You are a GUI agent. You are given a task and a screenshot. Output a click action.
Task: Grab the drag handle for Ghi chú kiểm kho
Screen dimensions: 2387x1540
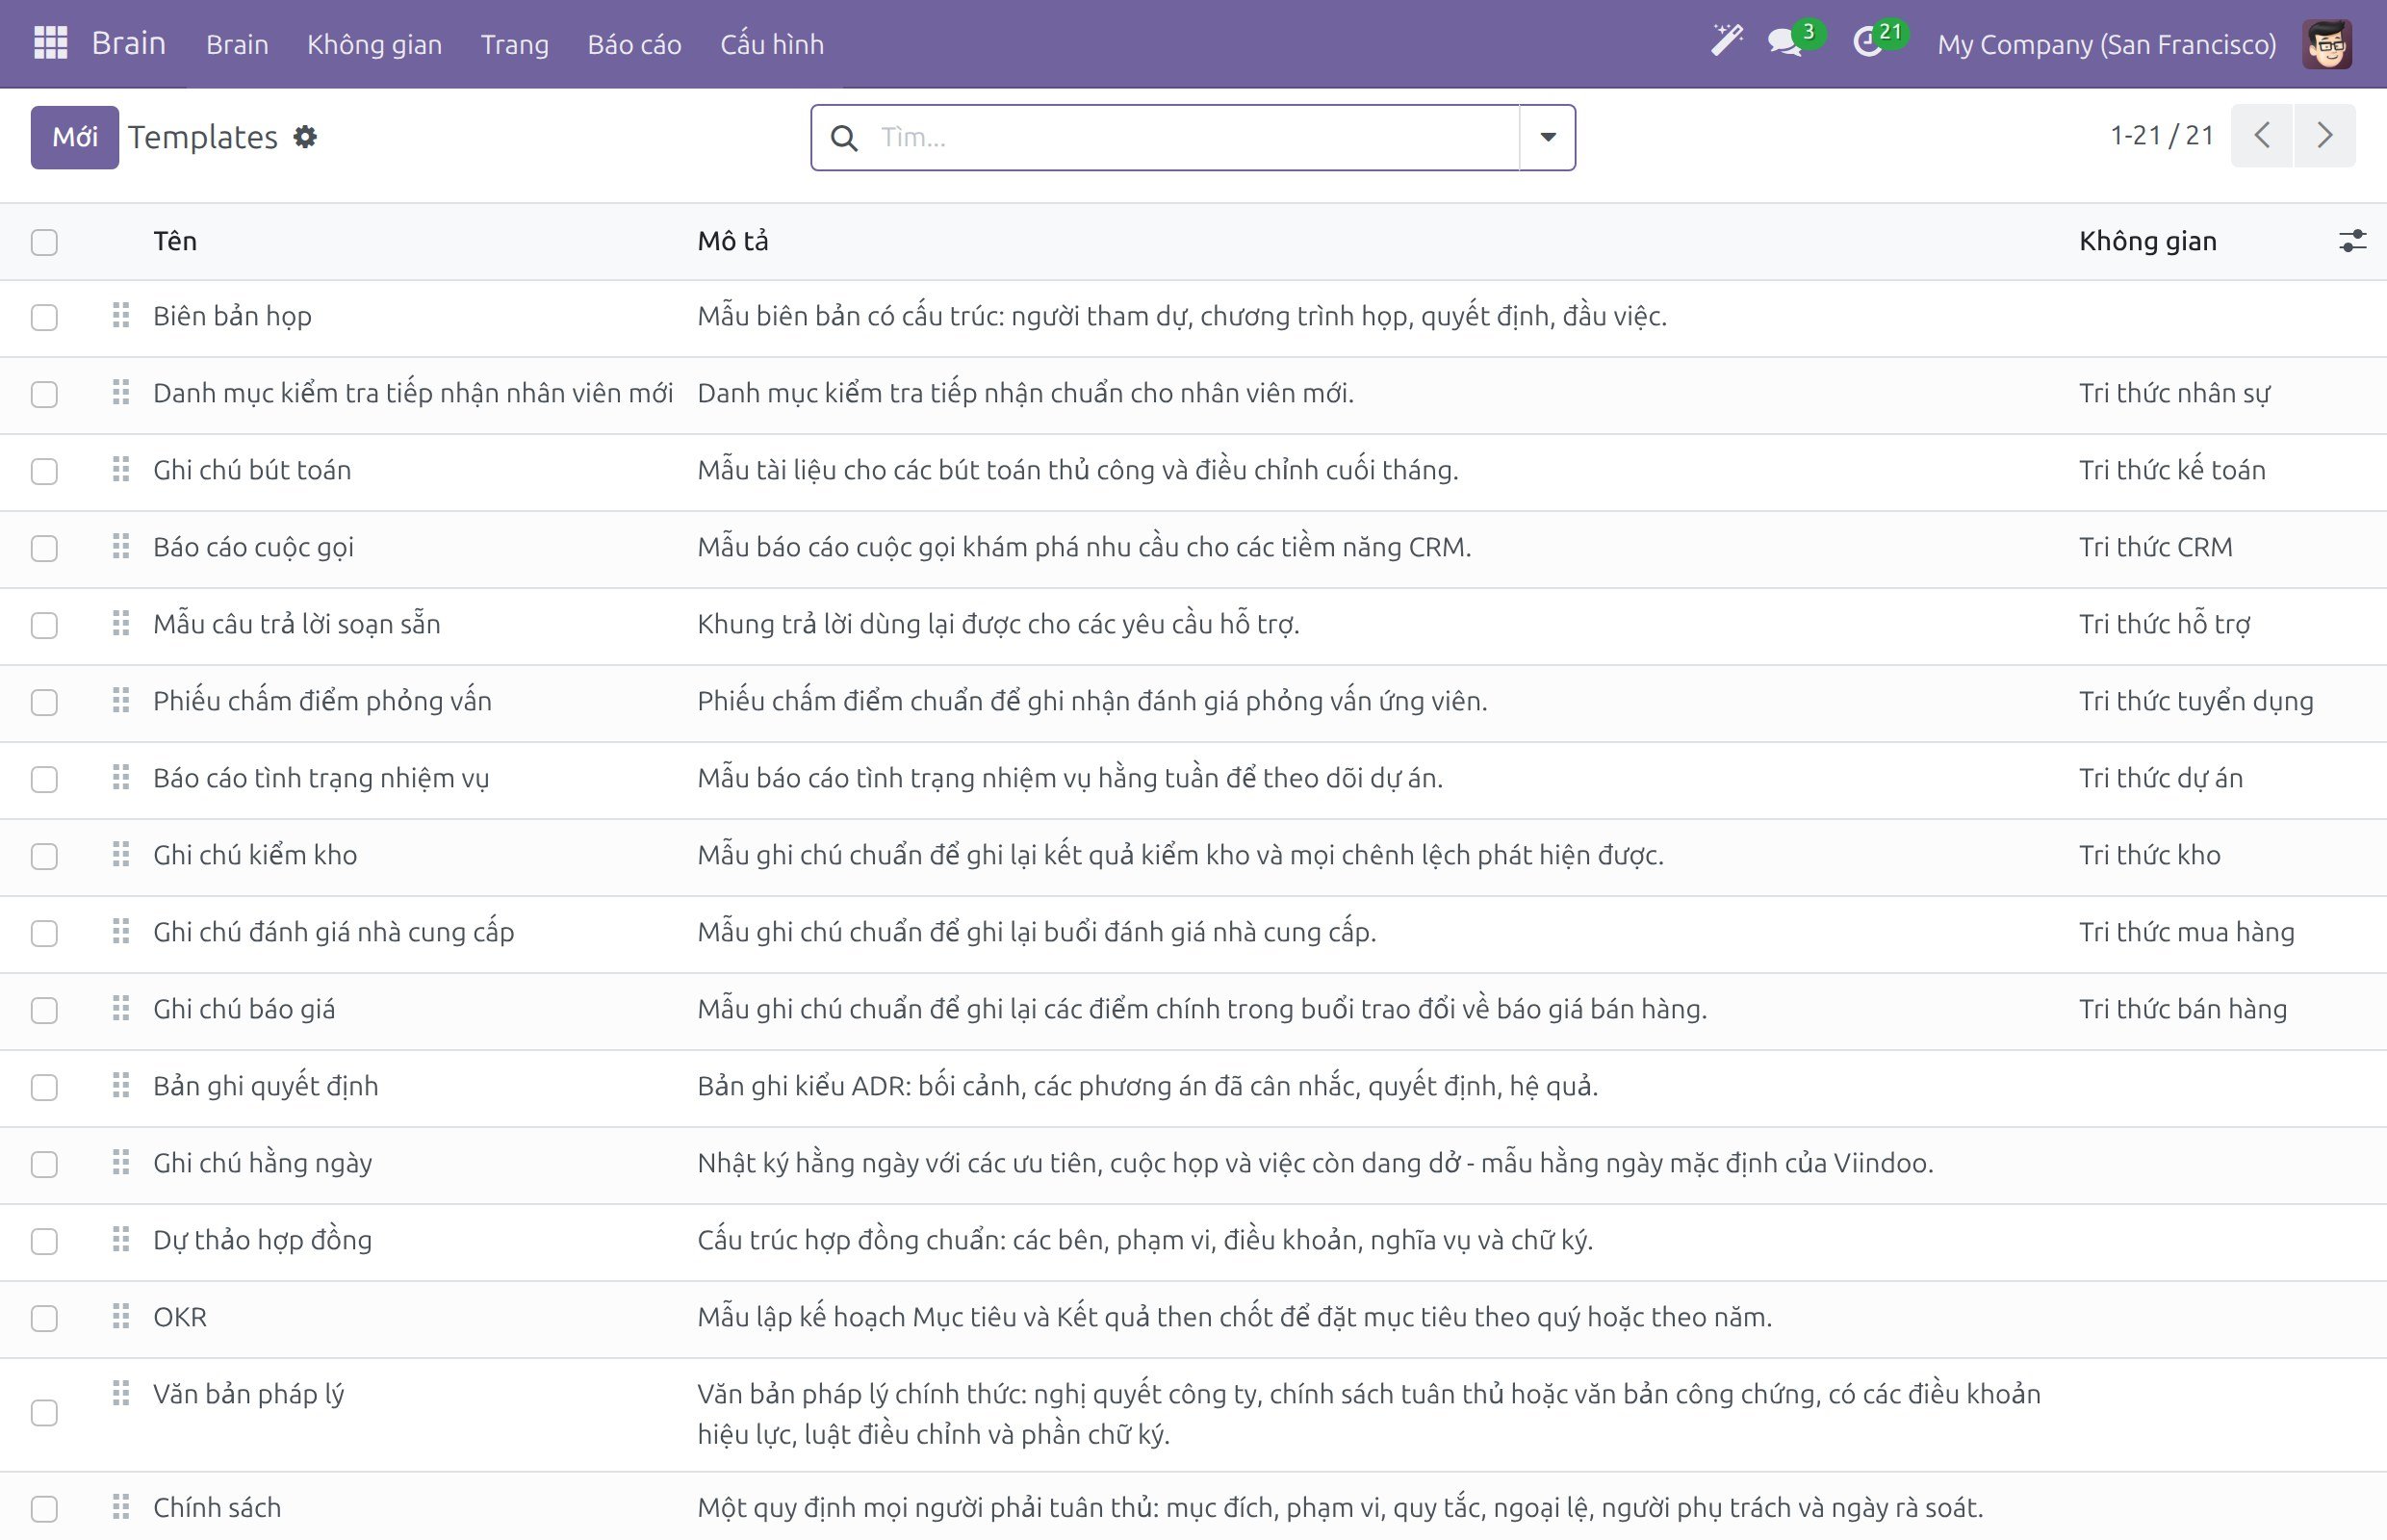point(121,855)
